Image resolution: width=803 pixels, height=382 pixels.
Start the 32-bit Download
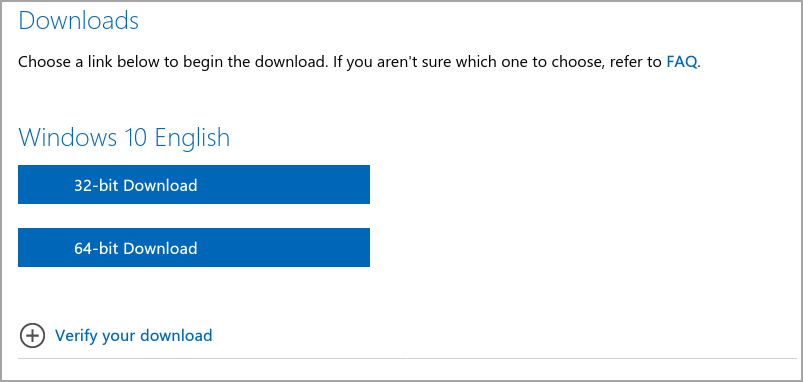pos(194,184)
